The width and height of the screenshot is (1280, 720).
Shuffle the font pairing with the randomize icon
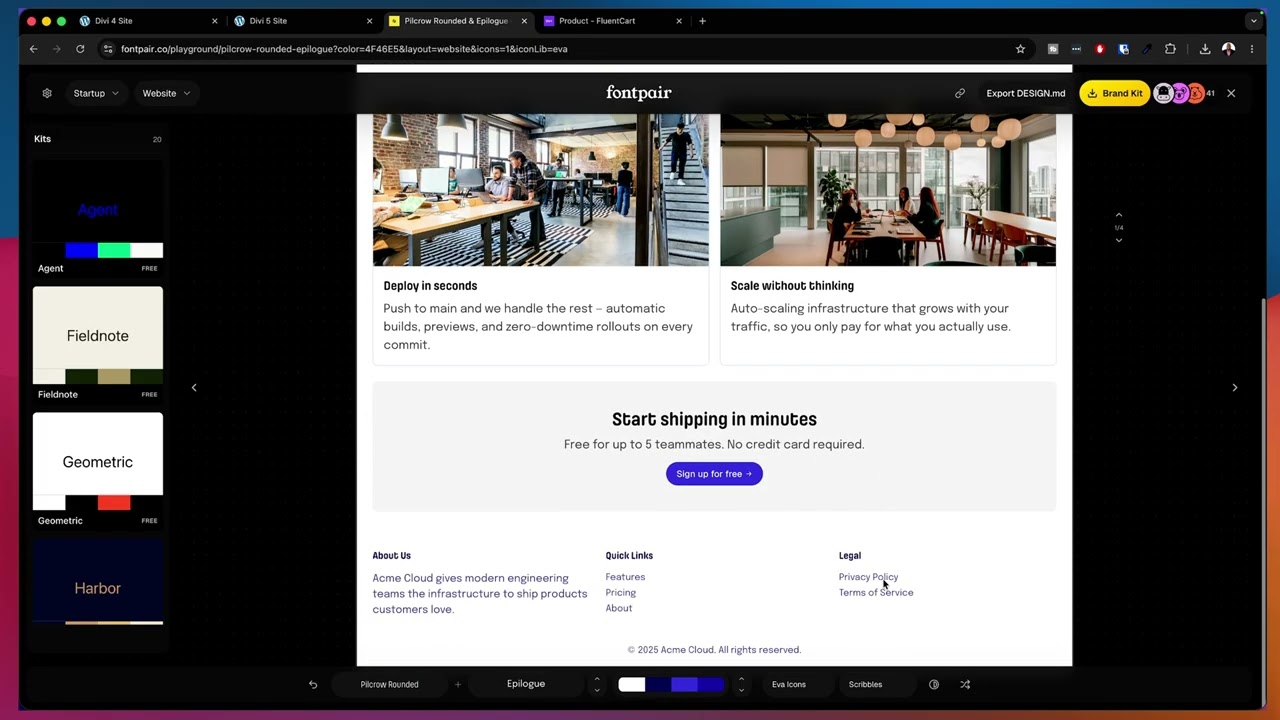tap(965, 685)
